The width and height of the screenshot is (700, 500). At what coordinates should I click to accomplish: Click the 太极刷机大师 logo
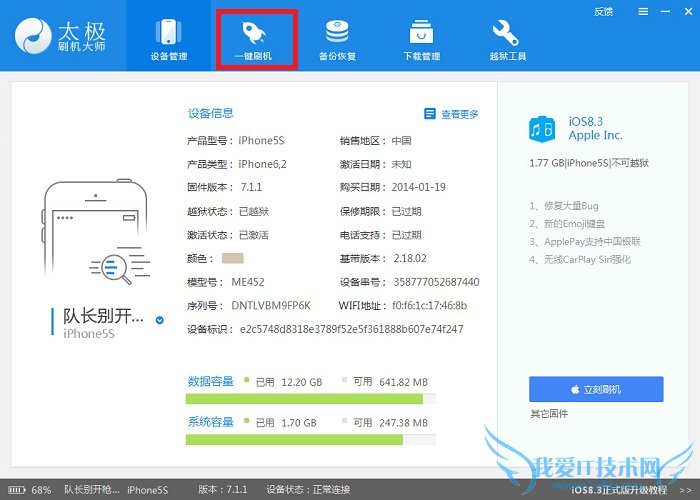(60, 36)
